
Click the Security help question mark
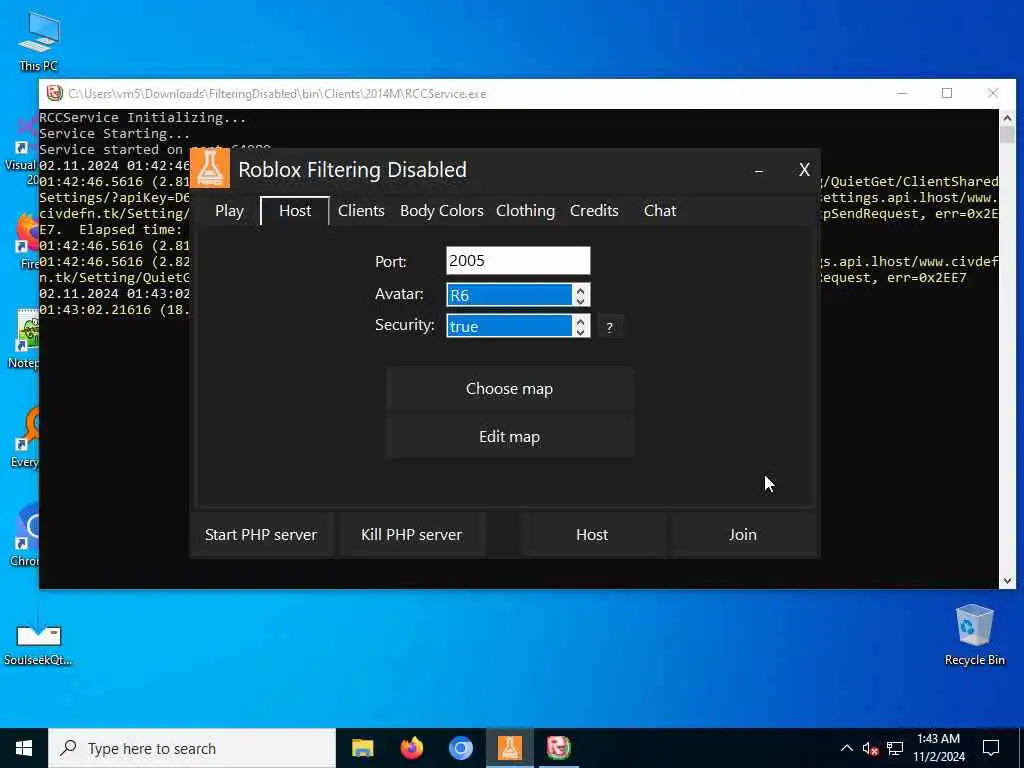click(x=609, y=327)
